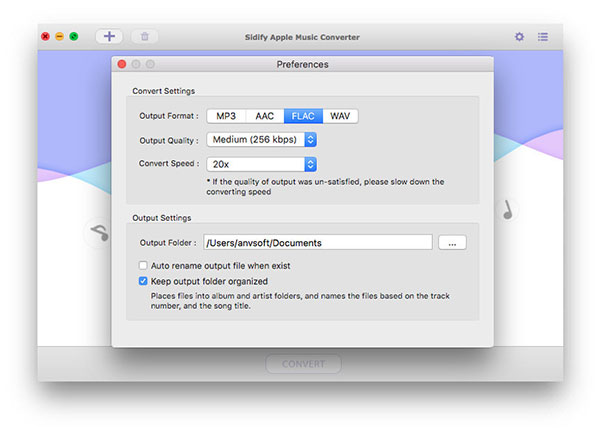Close the Sidify main window
600x428 pixels.
coord(46,36)
